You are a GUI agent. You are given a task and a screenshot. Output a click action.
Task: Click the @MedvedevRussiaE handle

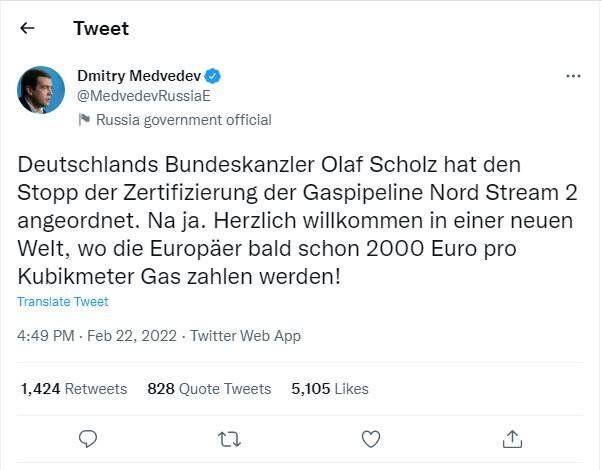[x=143, y=95]
